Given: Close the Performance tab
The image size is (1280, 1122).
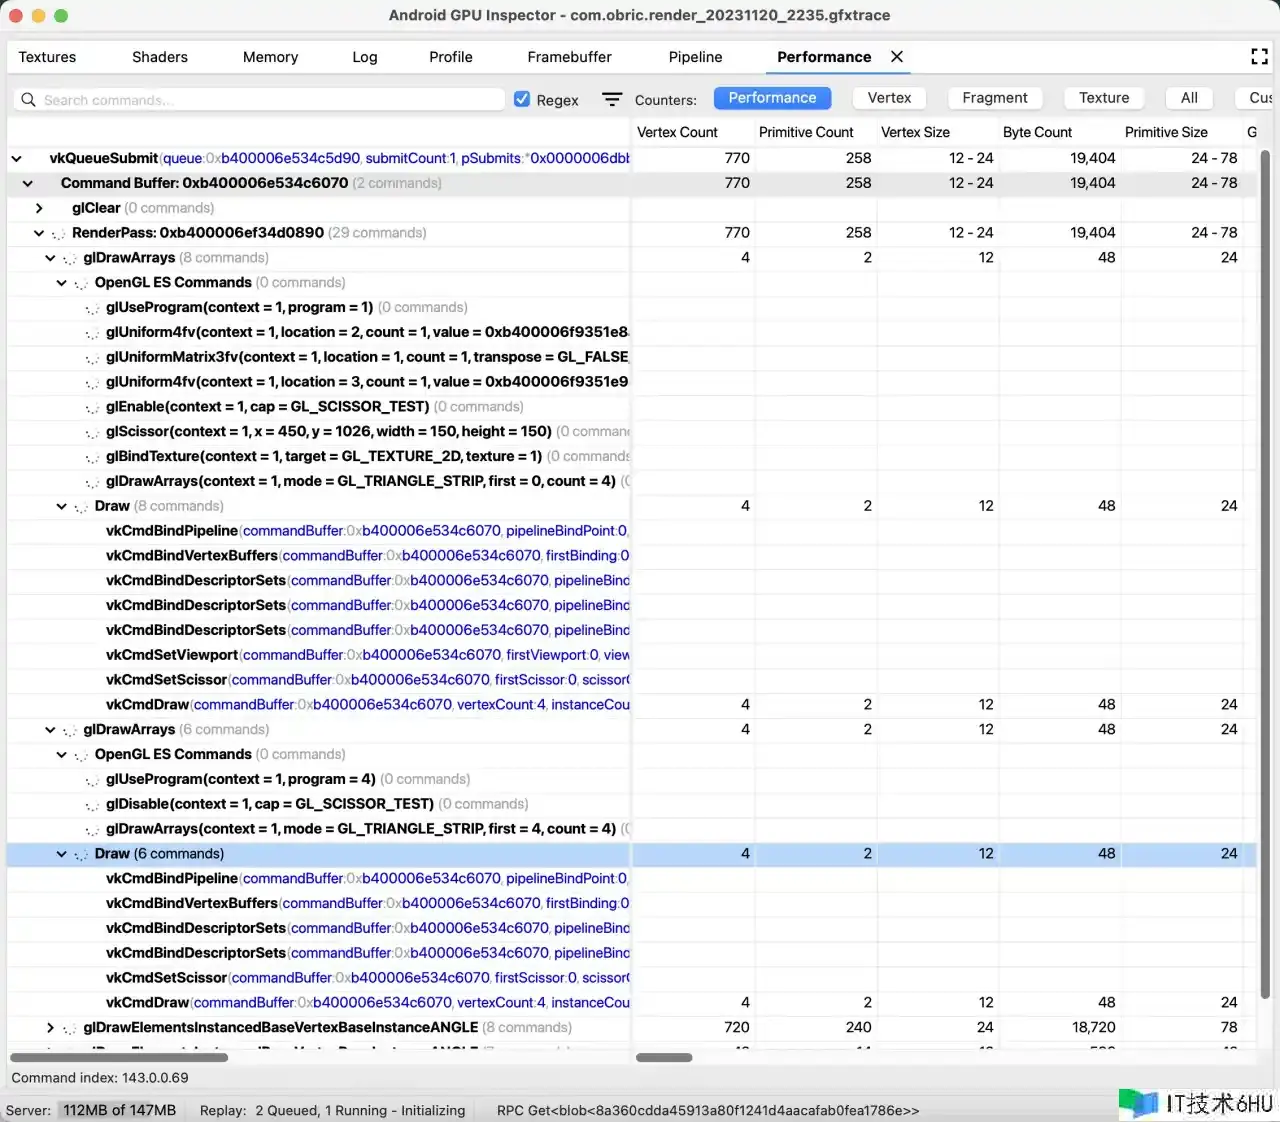Looking at the screenshot, I should click(897, 57).
